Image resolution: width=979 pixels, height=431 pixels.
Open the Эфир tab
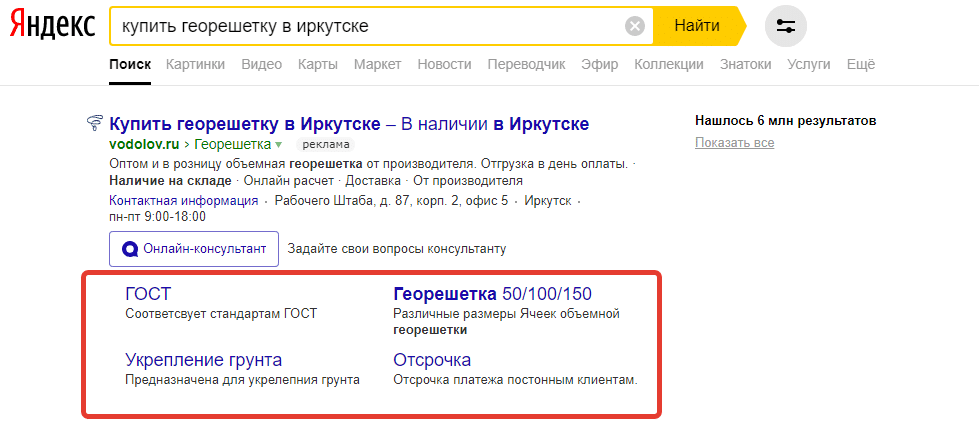tap(600, 64)
